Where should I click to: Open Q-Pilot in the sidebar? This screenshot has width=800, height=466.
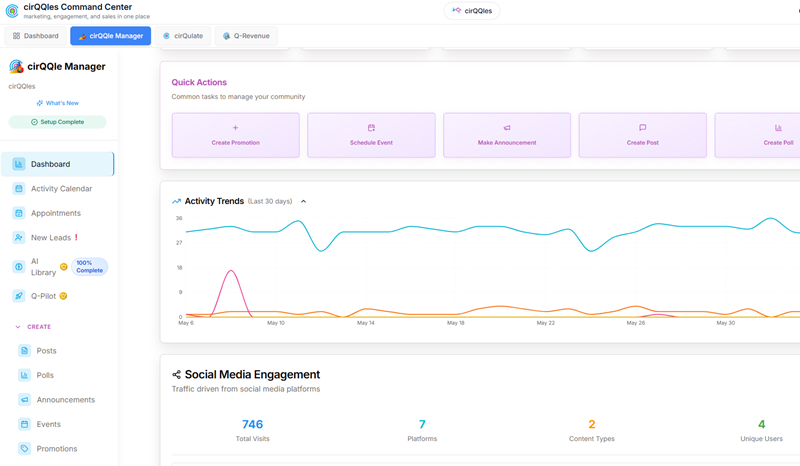pos(58,296)
